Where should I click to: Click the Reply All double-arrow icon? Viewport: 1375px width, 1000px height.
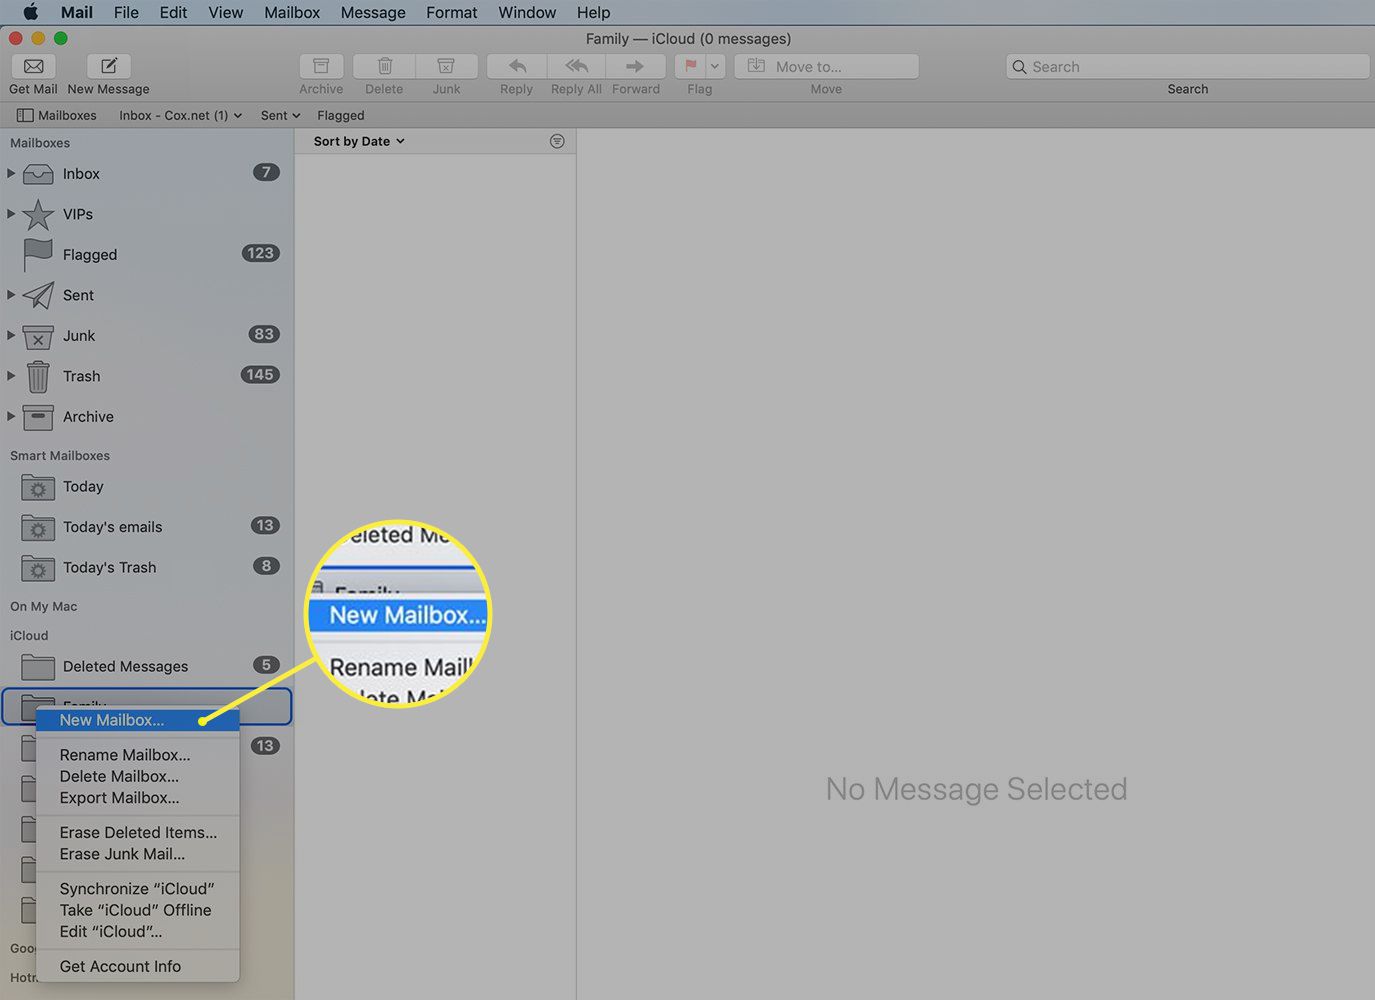tap(576, 66)
